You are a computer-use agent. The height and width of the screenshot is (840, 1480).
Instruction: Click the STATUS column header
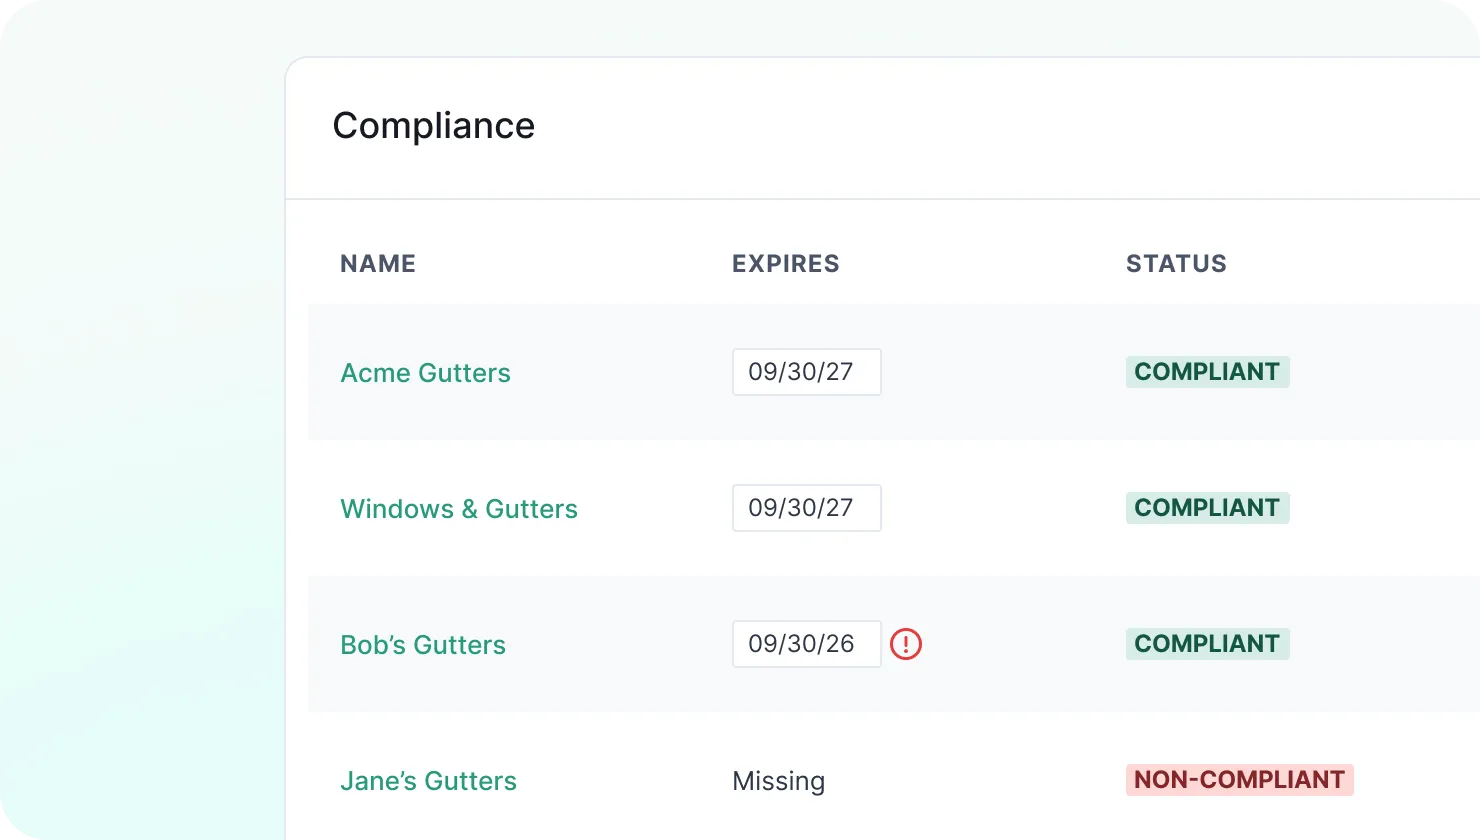click(1176, 264)
